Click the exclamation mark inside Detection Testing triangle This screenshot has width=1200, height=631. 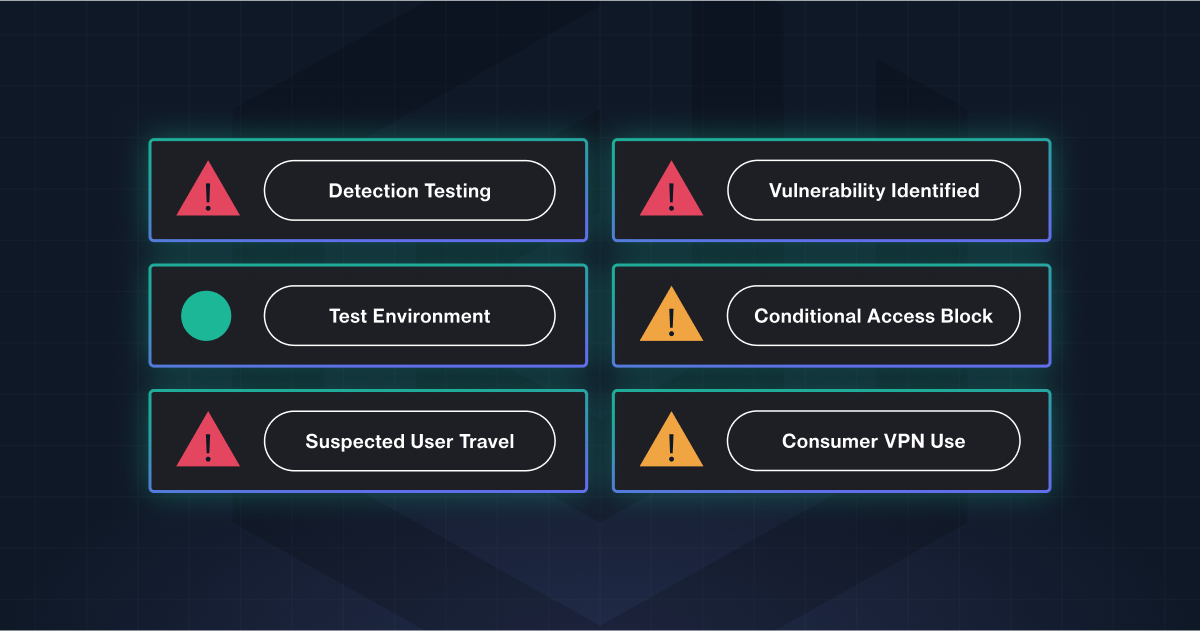tap(208, 196)
